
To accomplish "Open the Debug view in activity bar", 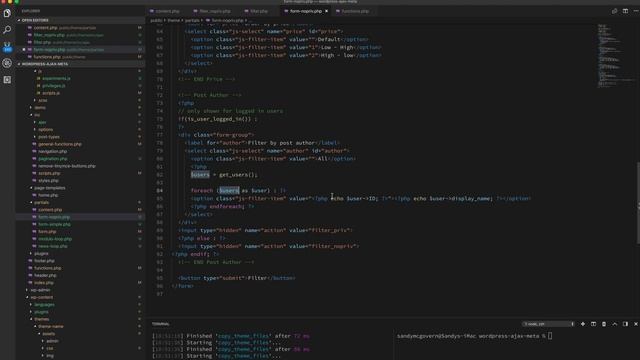I will pos(7,63).
